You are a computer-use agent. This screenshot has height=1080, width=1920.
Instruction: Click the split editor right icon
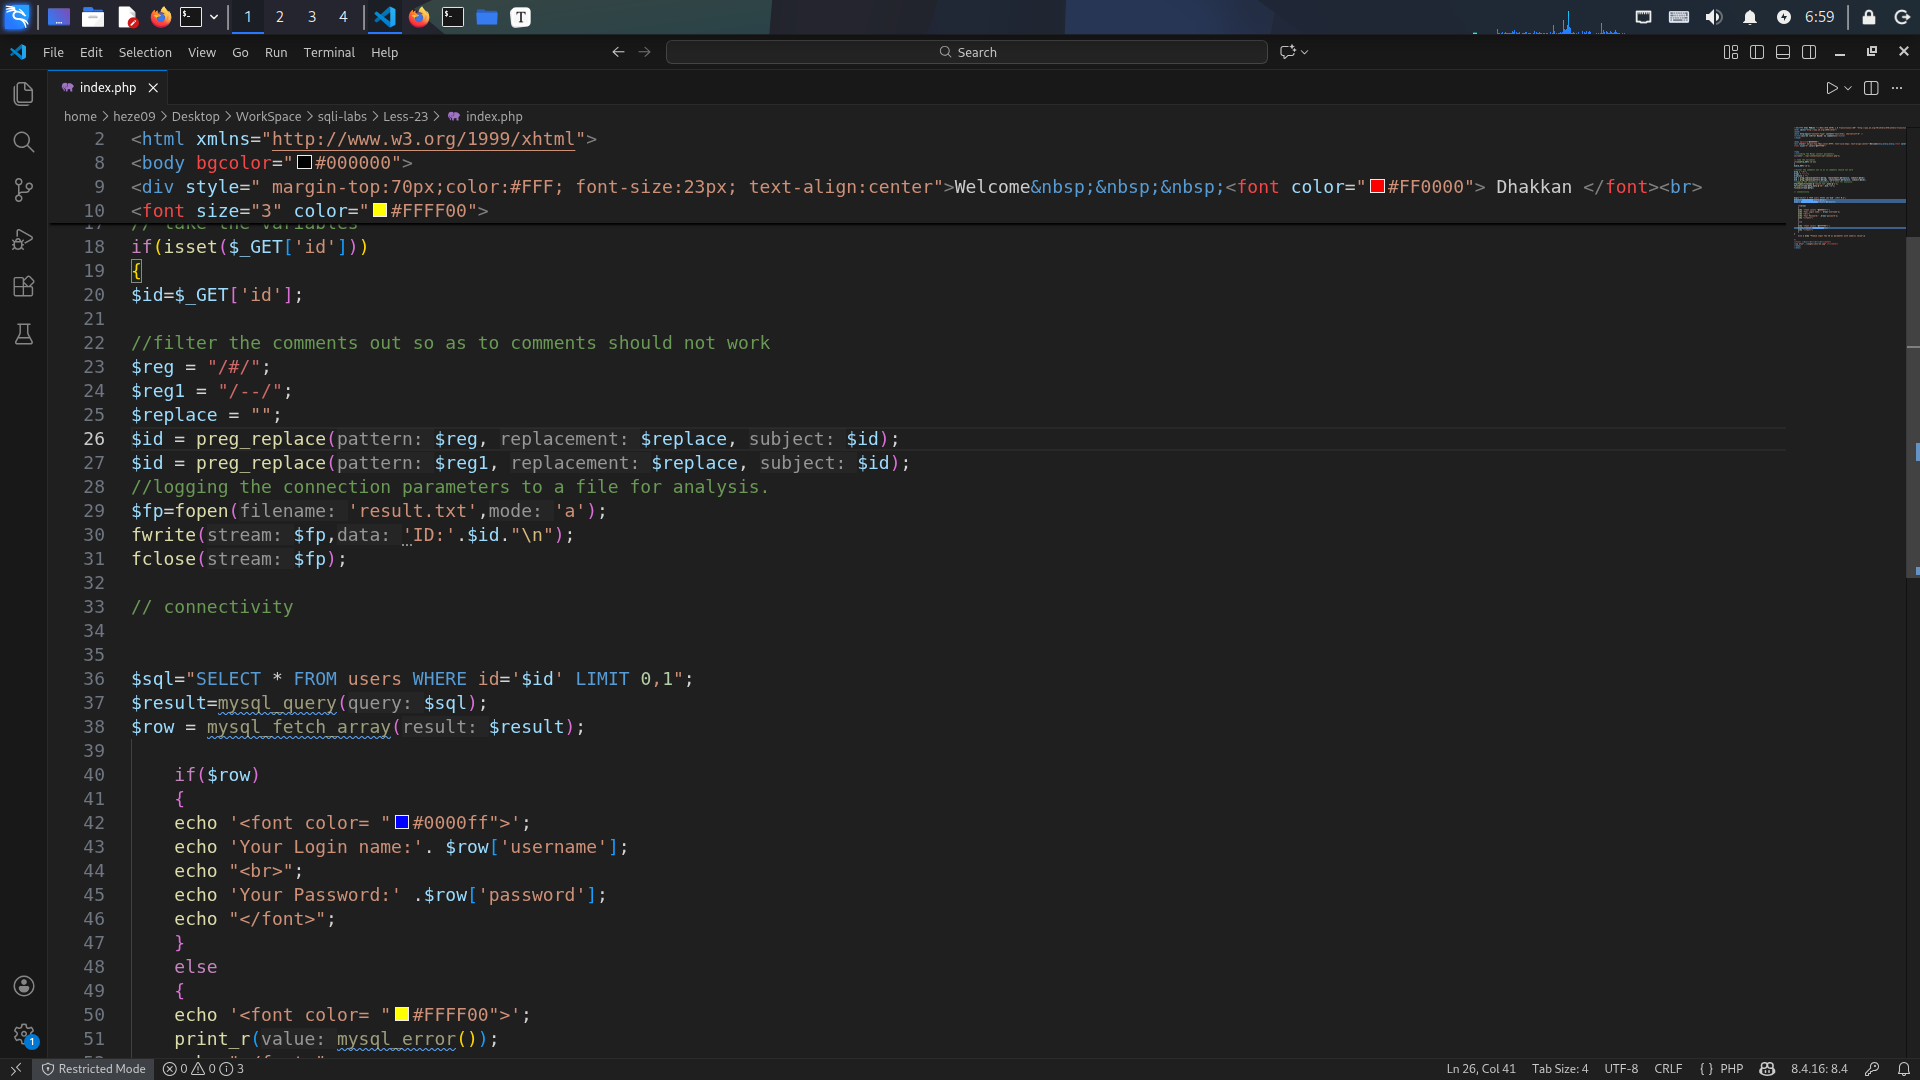pos(1871,88)
